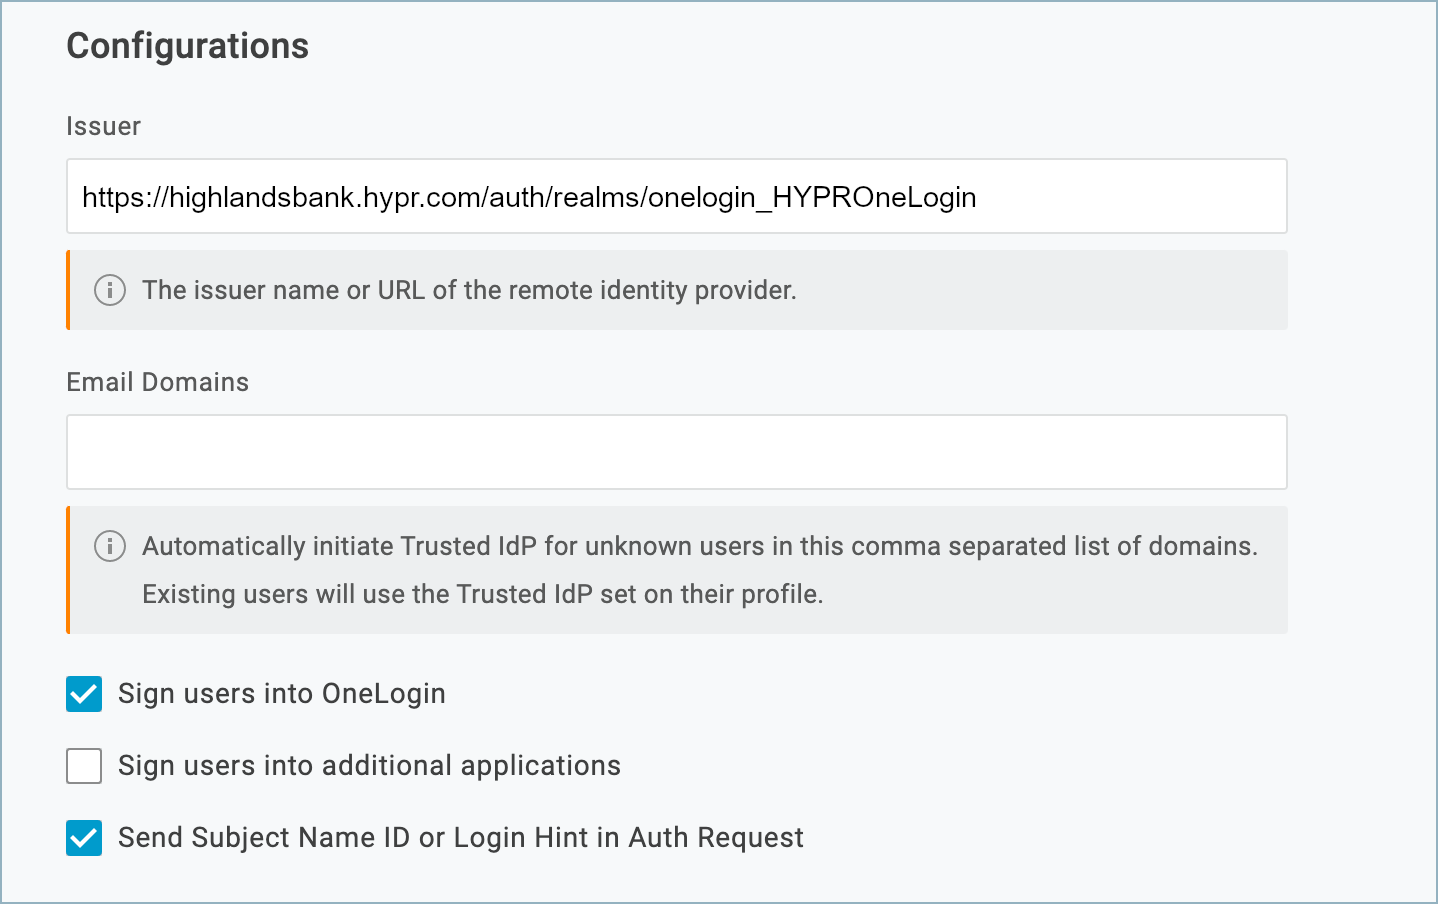Image resolution: width=1438 pixels, height=904 pixels.
Task: Uncheck the Sign users into OneLogin checkbox
Action: [84, 694]
